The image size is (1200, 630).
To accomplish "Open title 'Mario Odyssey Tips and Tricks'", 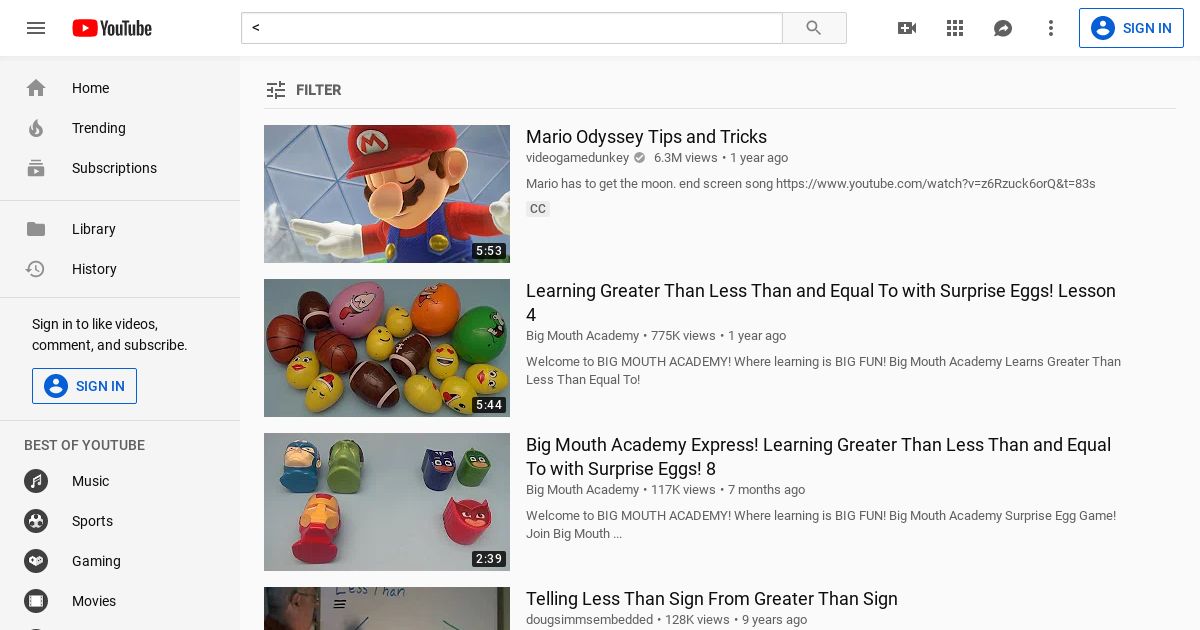I will 646,137.
